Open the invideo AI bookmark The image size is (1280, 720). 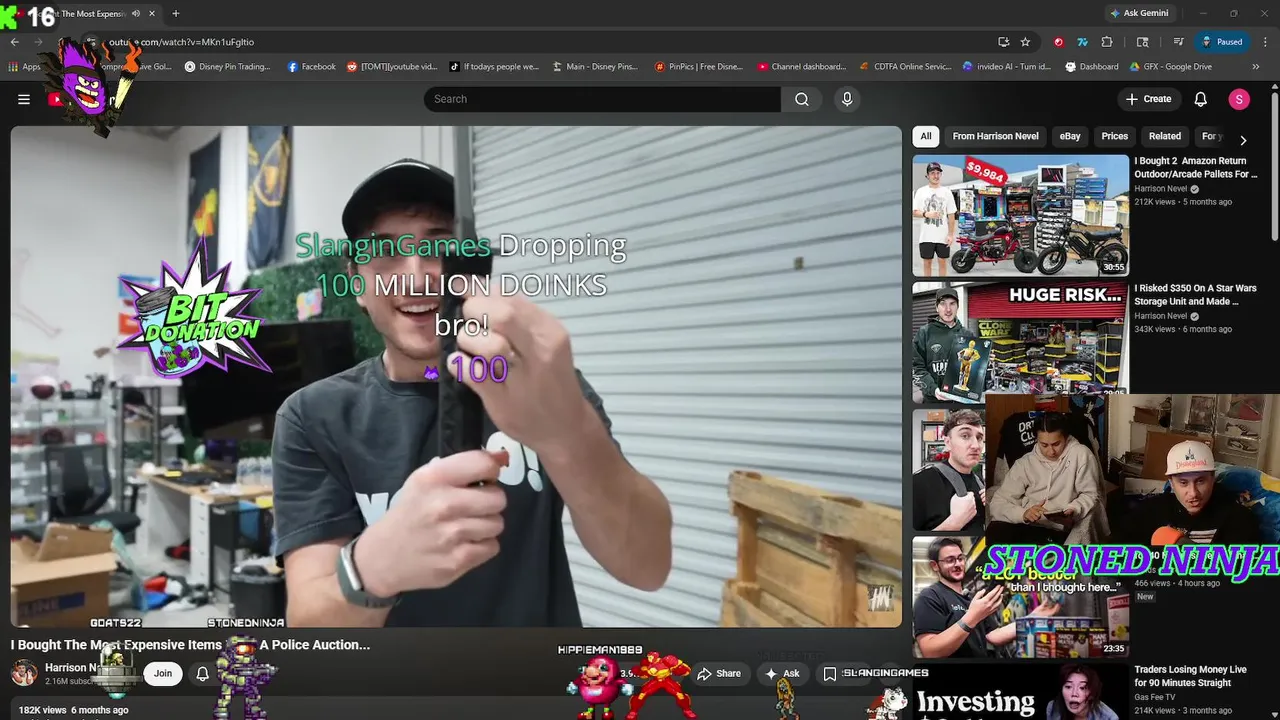click(x=1006, y=67)
